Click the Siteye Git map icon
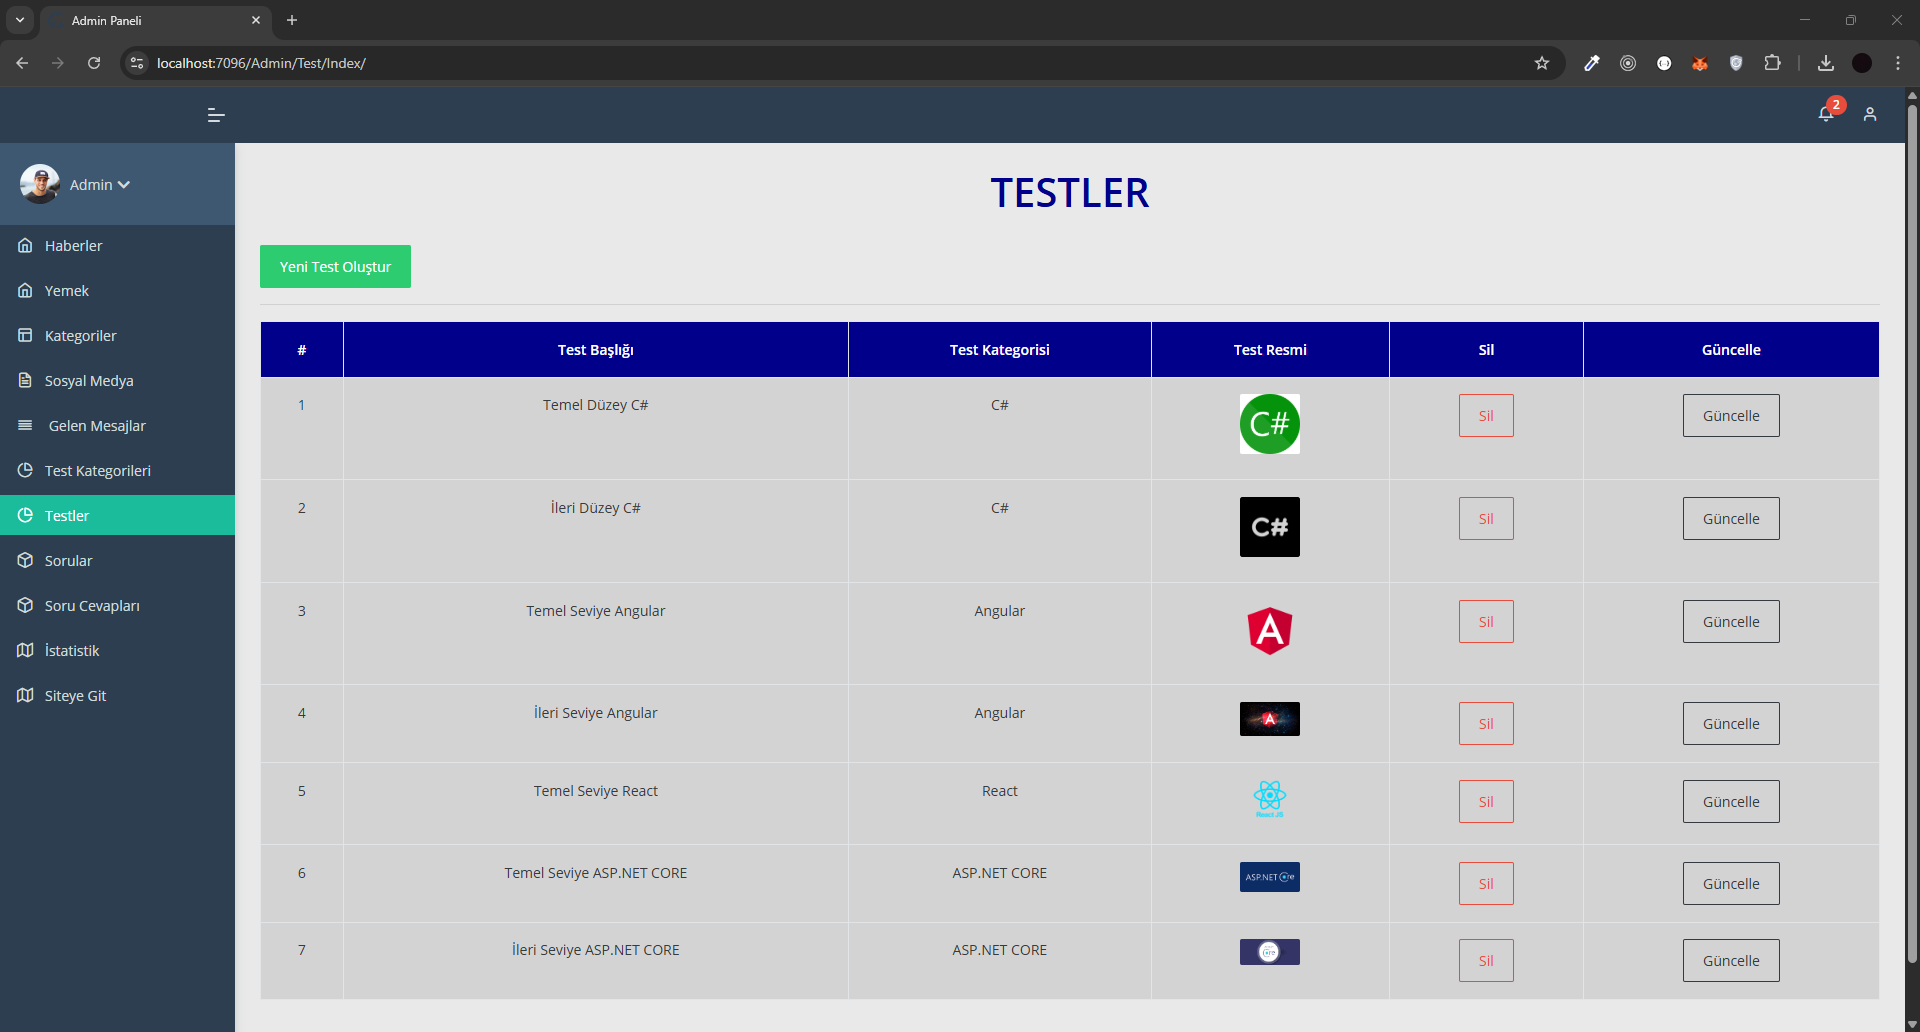This screenshot has width=1920, height=1032. pyautogui.click(x=25, y=695)
